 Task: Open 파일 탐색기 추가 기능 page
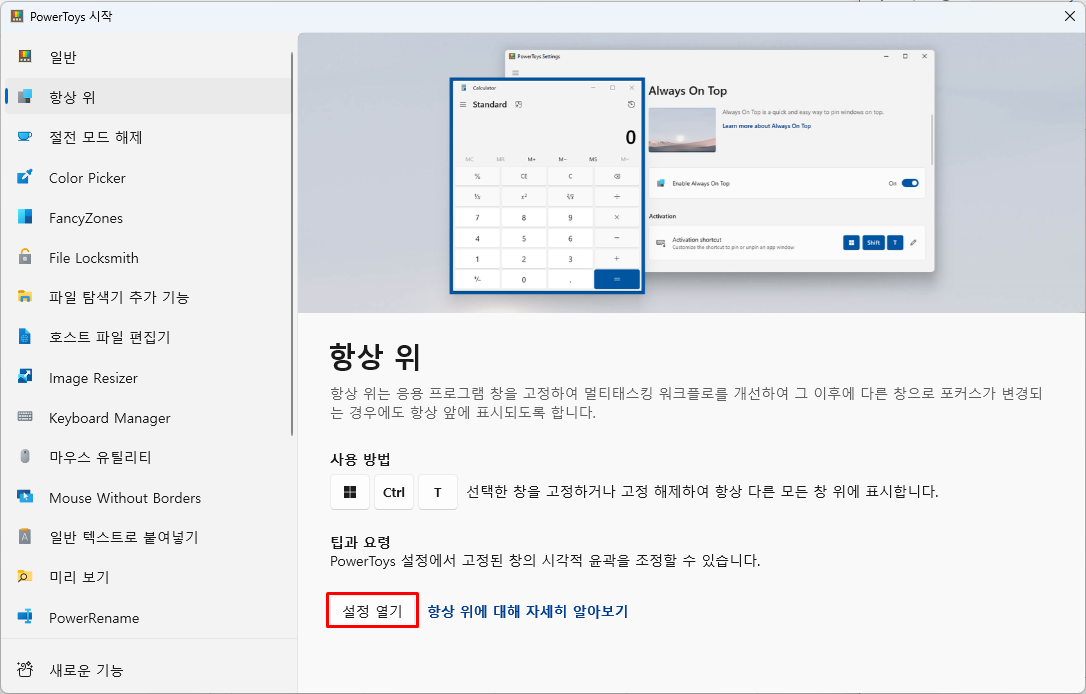(148, 296)
